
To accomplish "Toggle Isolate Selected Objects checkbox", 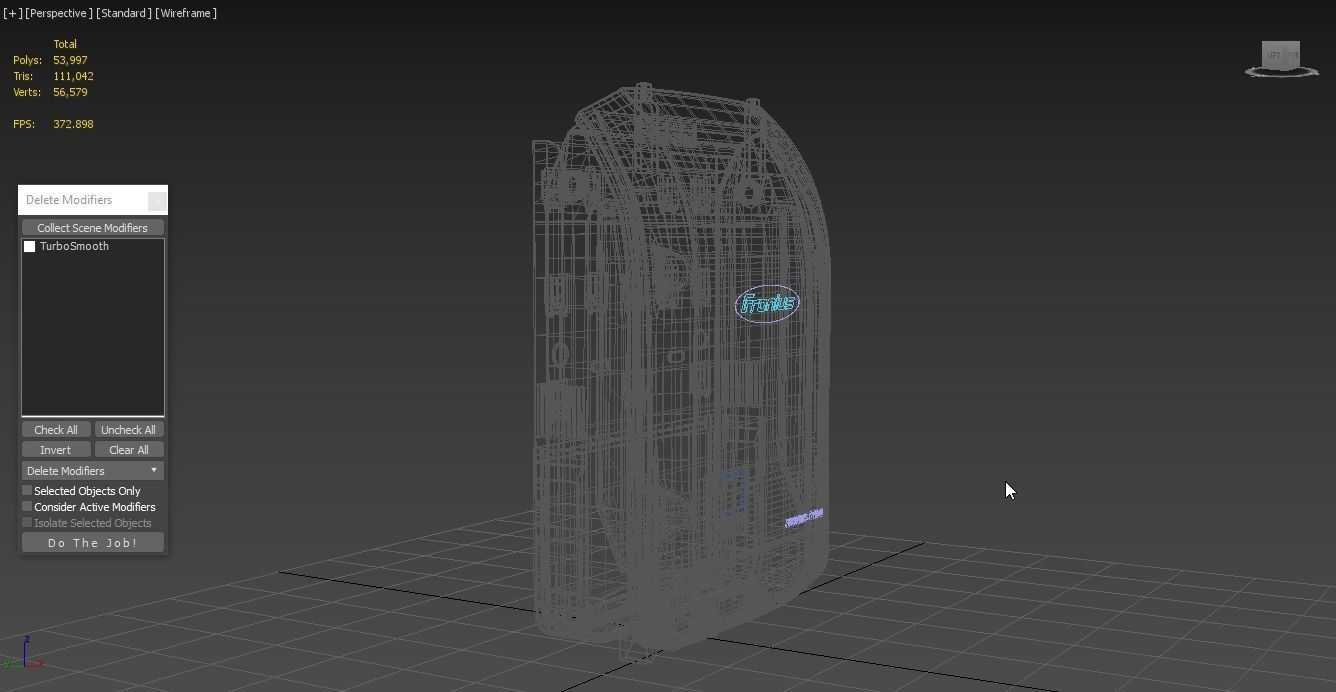I will point(27,523).
